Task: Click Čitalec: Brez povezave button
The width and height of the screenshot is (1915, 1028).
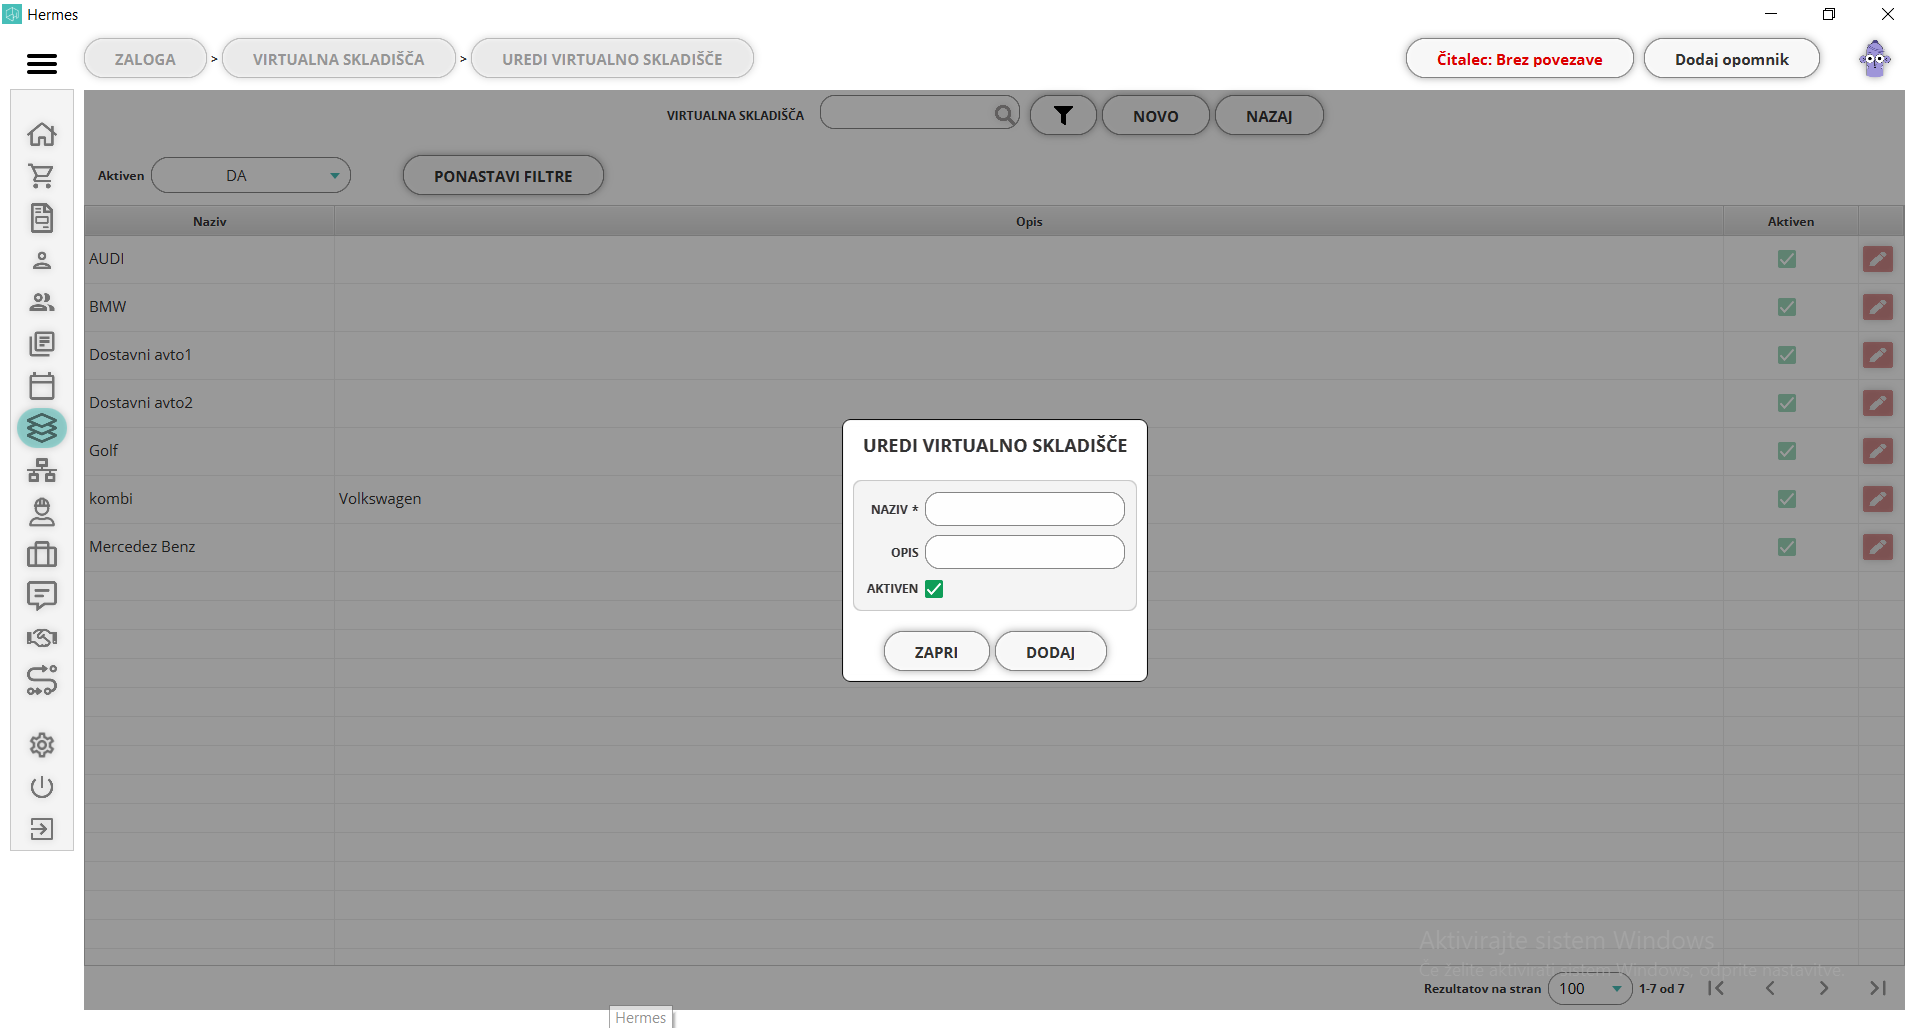Action: [x=1519, y=59]
